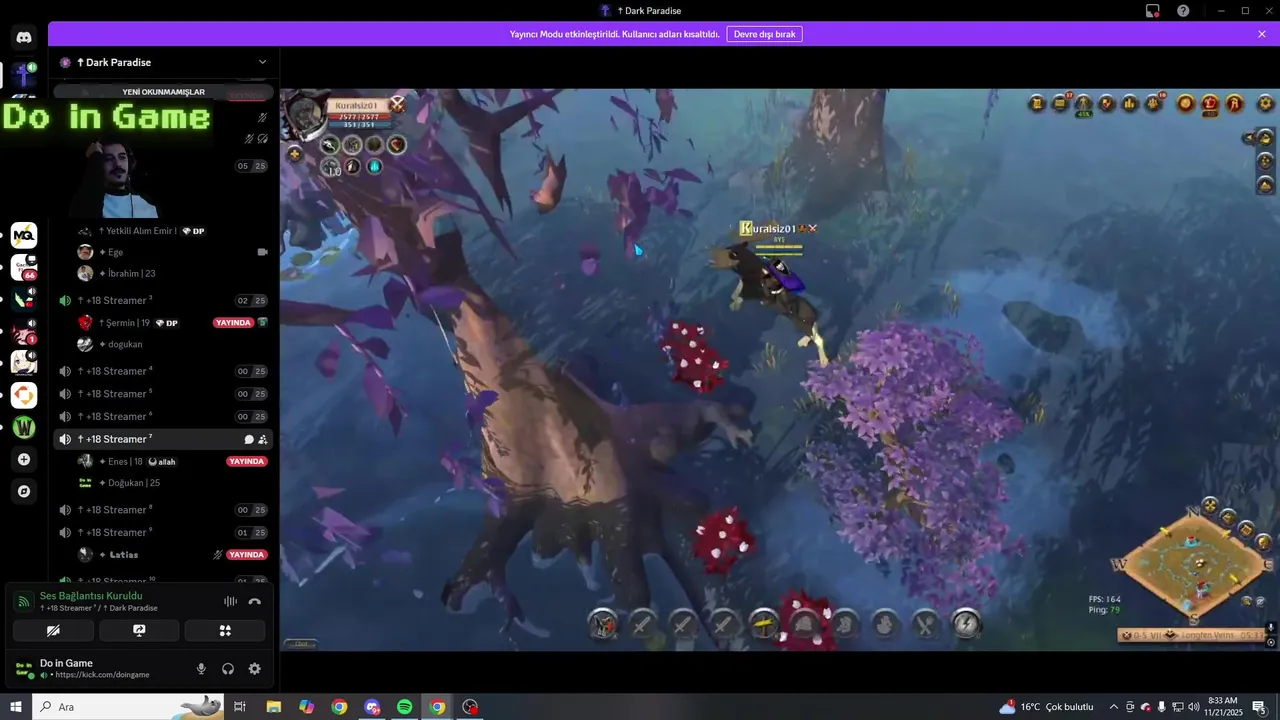The height and width of the screenshot is (720, 1280).
Task: Click Devre dışı bırak button
Action: point(764,34)
